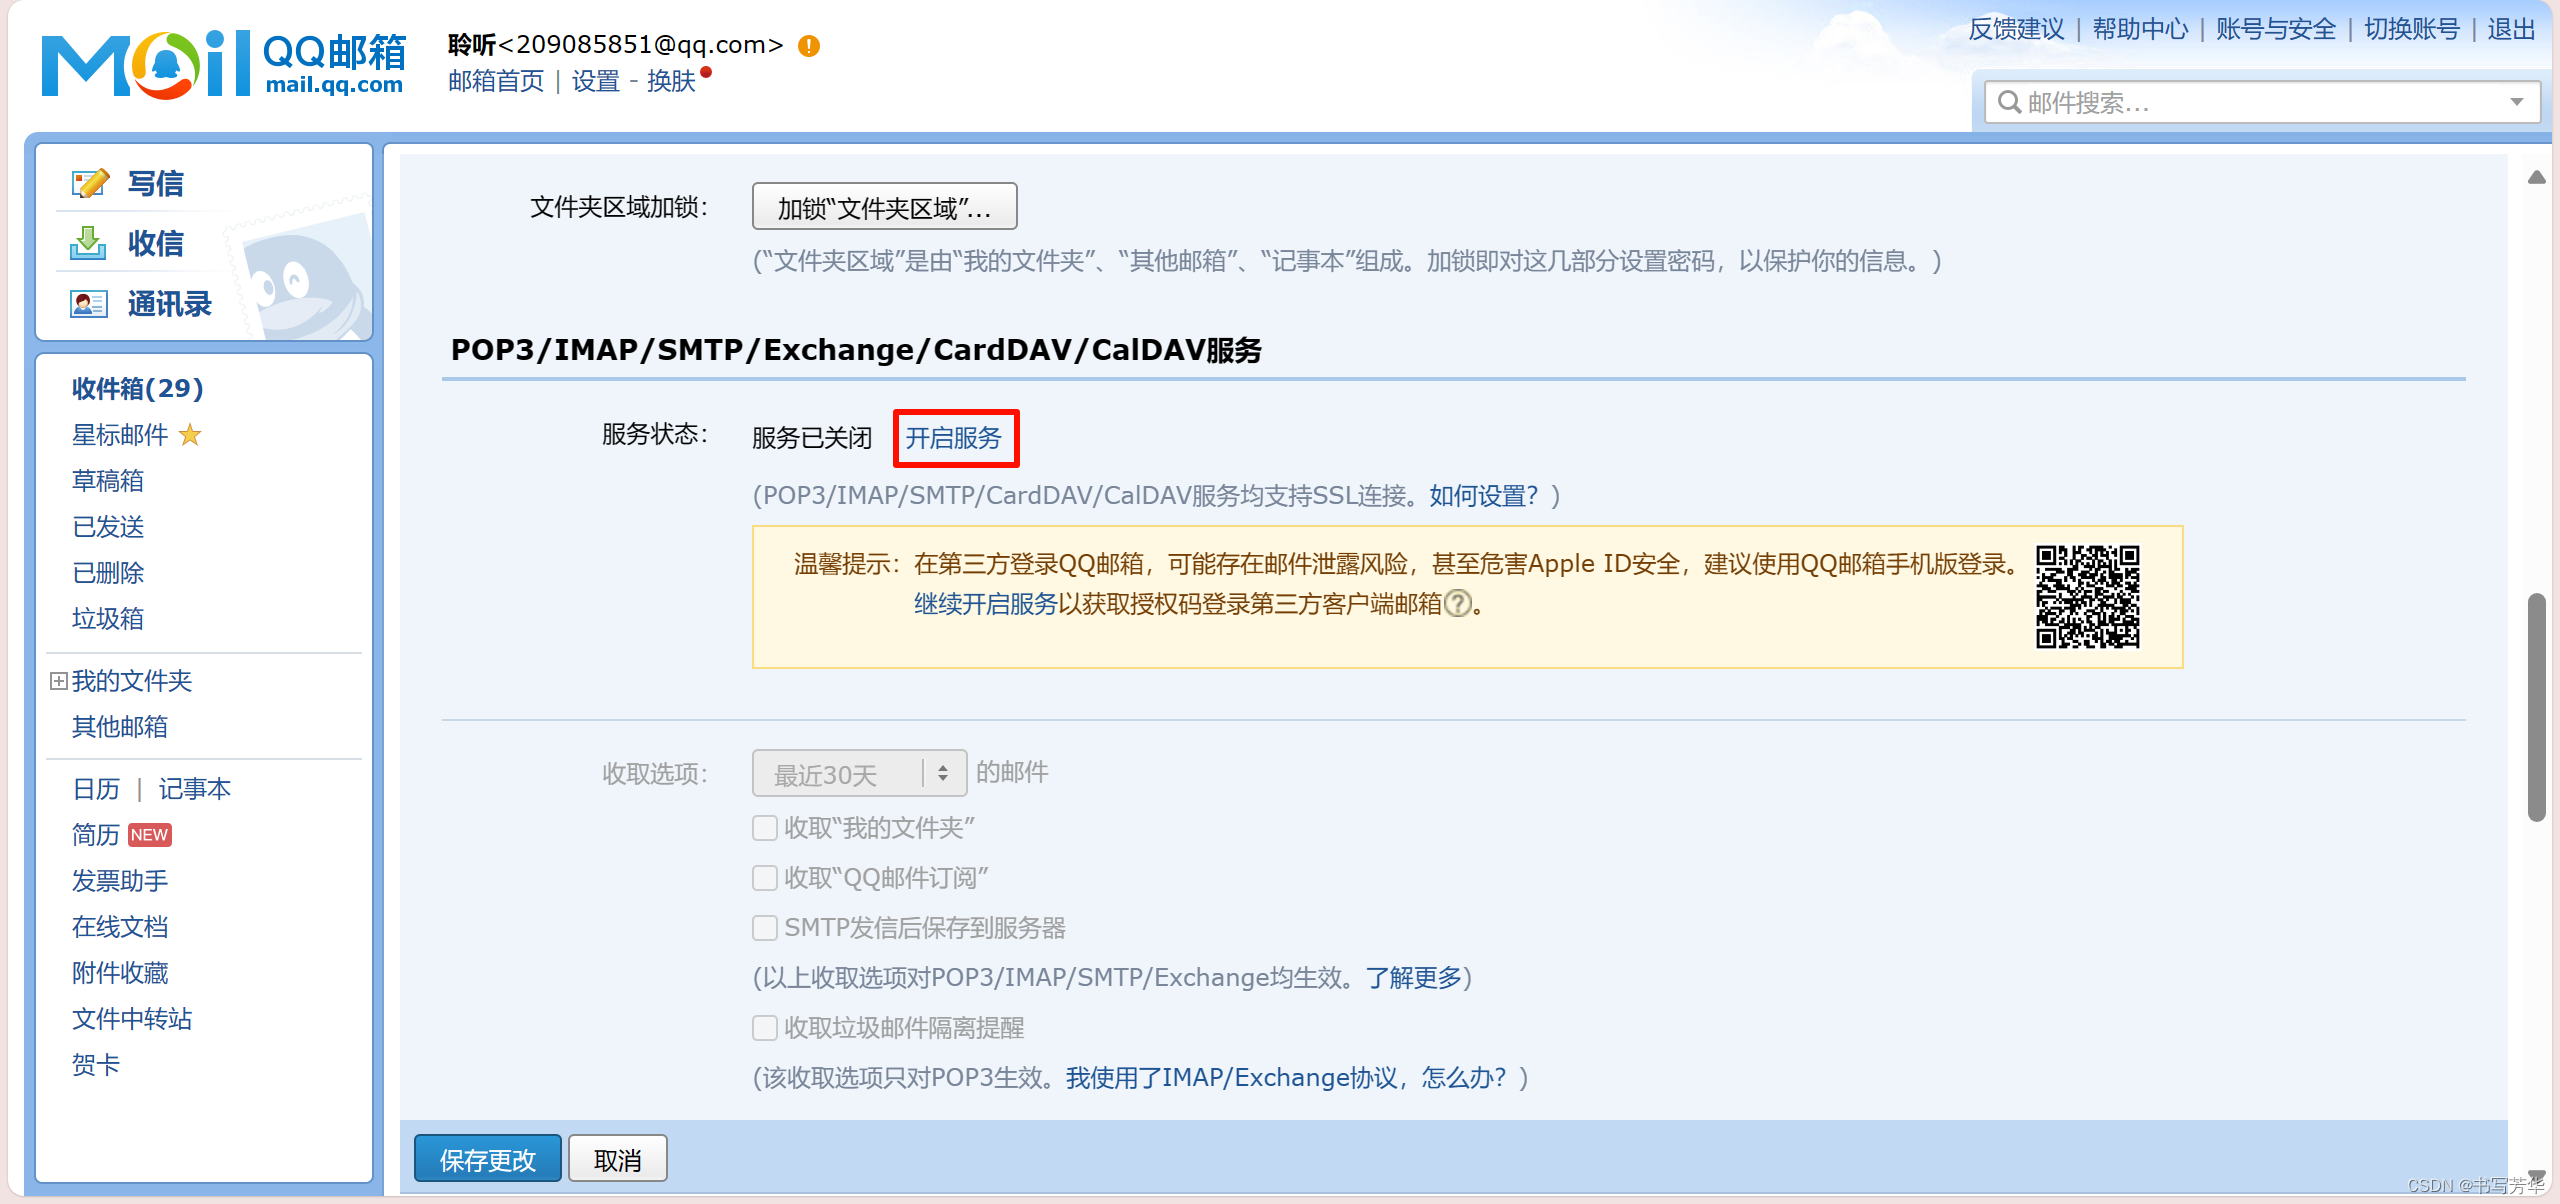Check 收取"QQ邮件订阅" checkbox
Viewport: 2560px width, 1204px height.
[x=765, y=878]
